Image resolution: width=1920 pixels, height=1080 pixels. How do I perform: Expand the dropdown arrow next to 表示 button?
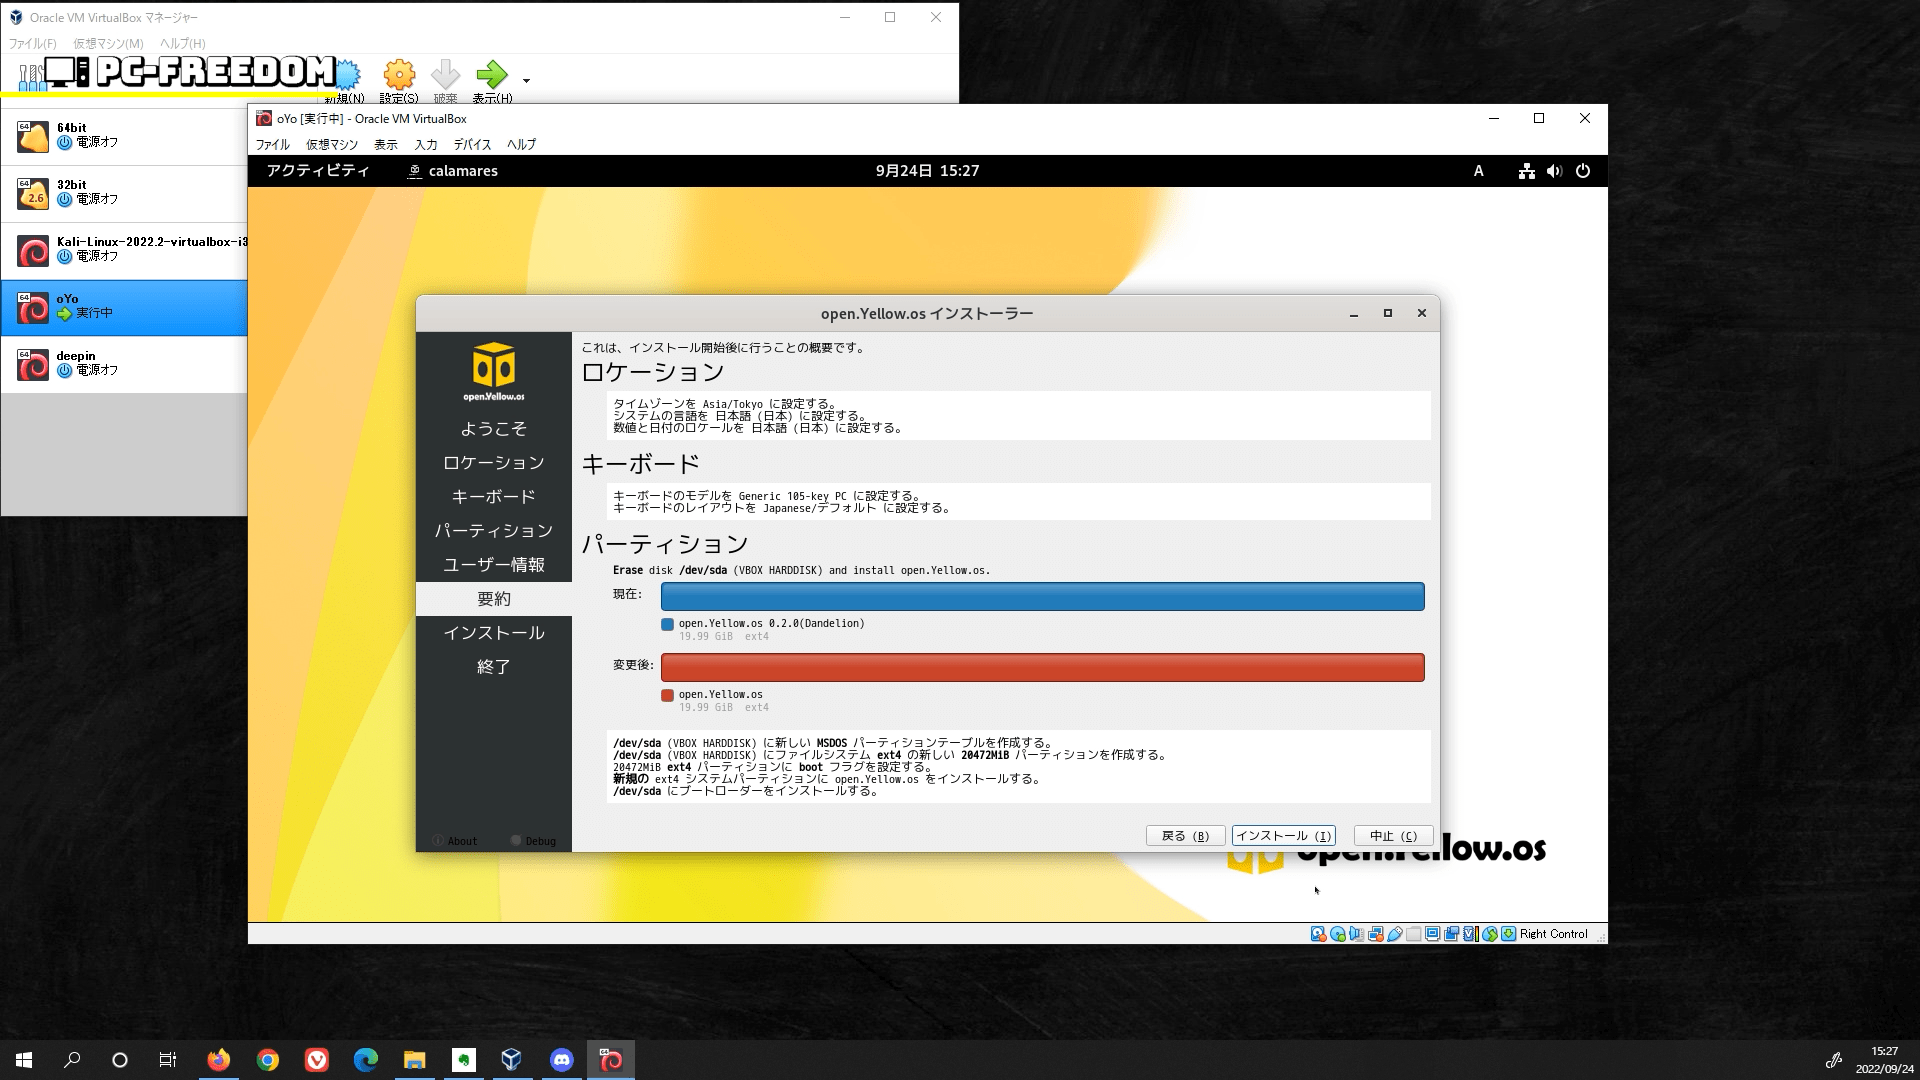pos(526,80)
